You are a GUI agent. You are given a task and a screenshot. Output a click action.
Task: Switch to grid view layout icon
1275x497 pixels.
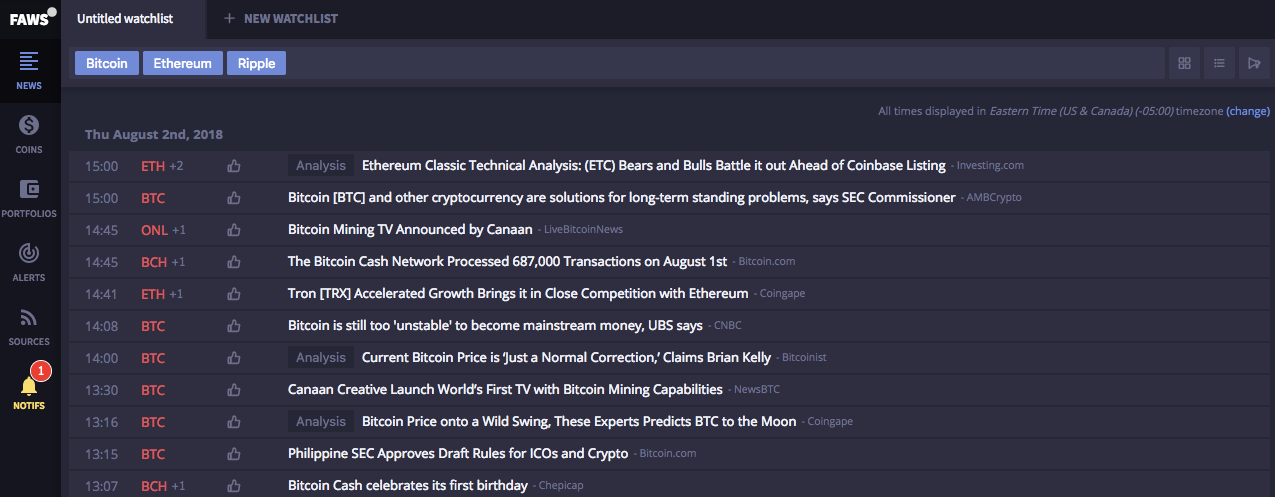point(1185,63)
